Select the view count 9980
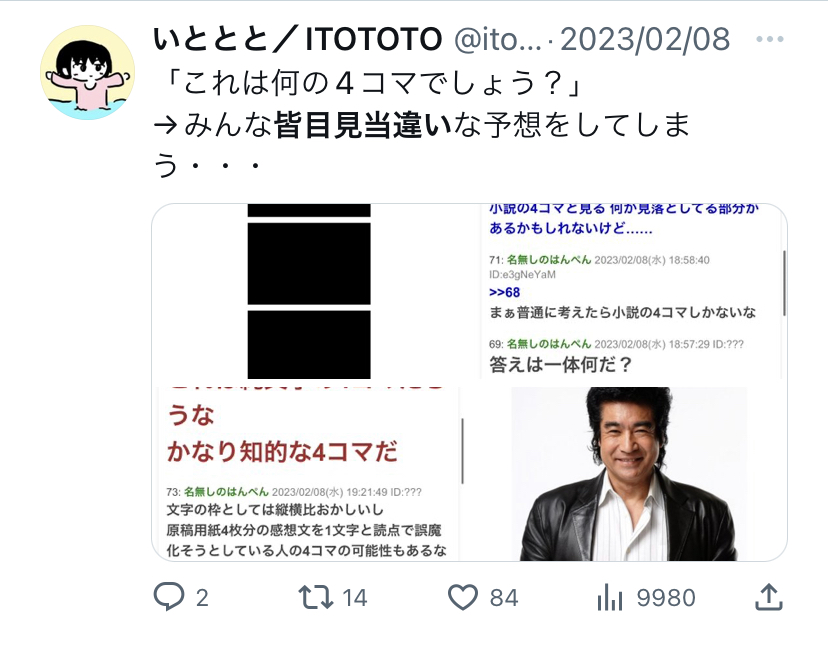 point(666,598)
